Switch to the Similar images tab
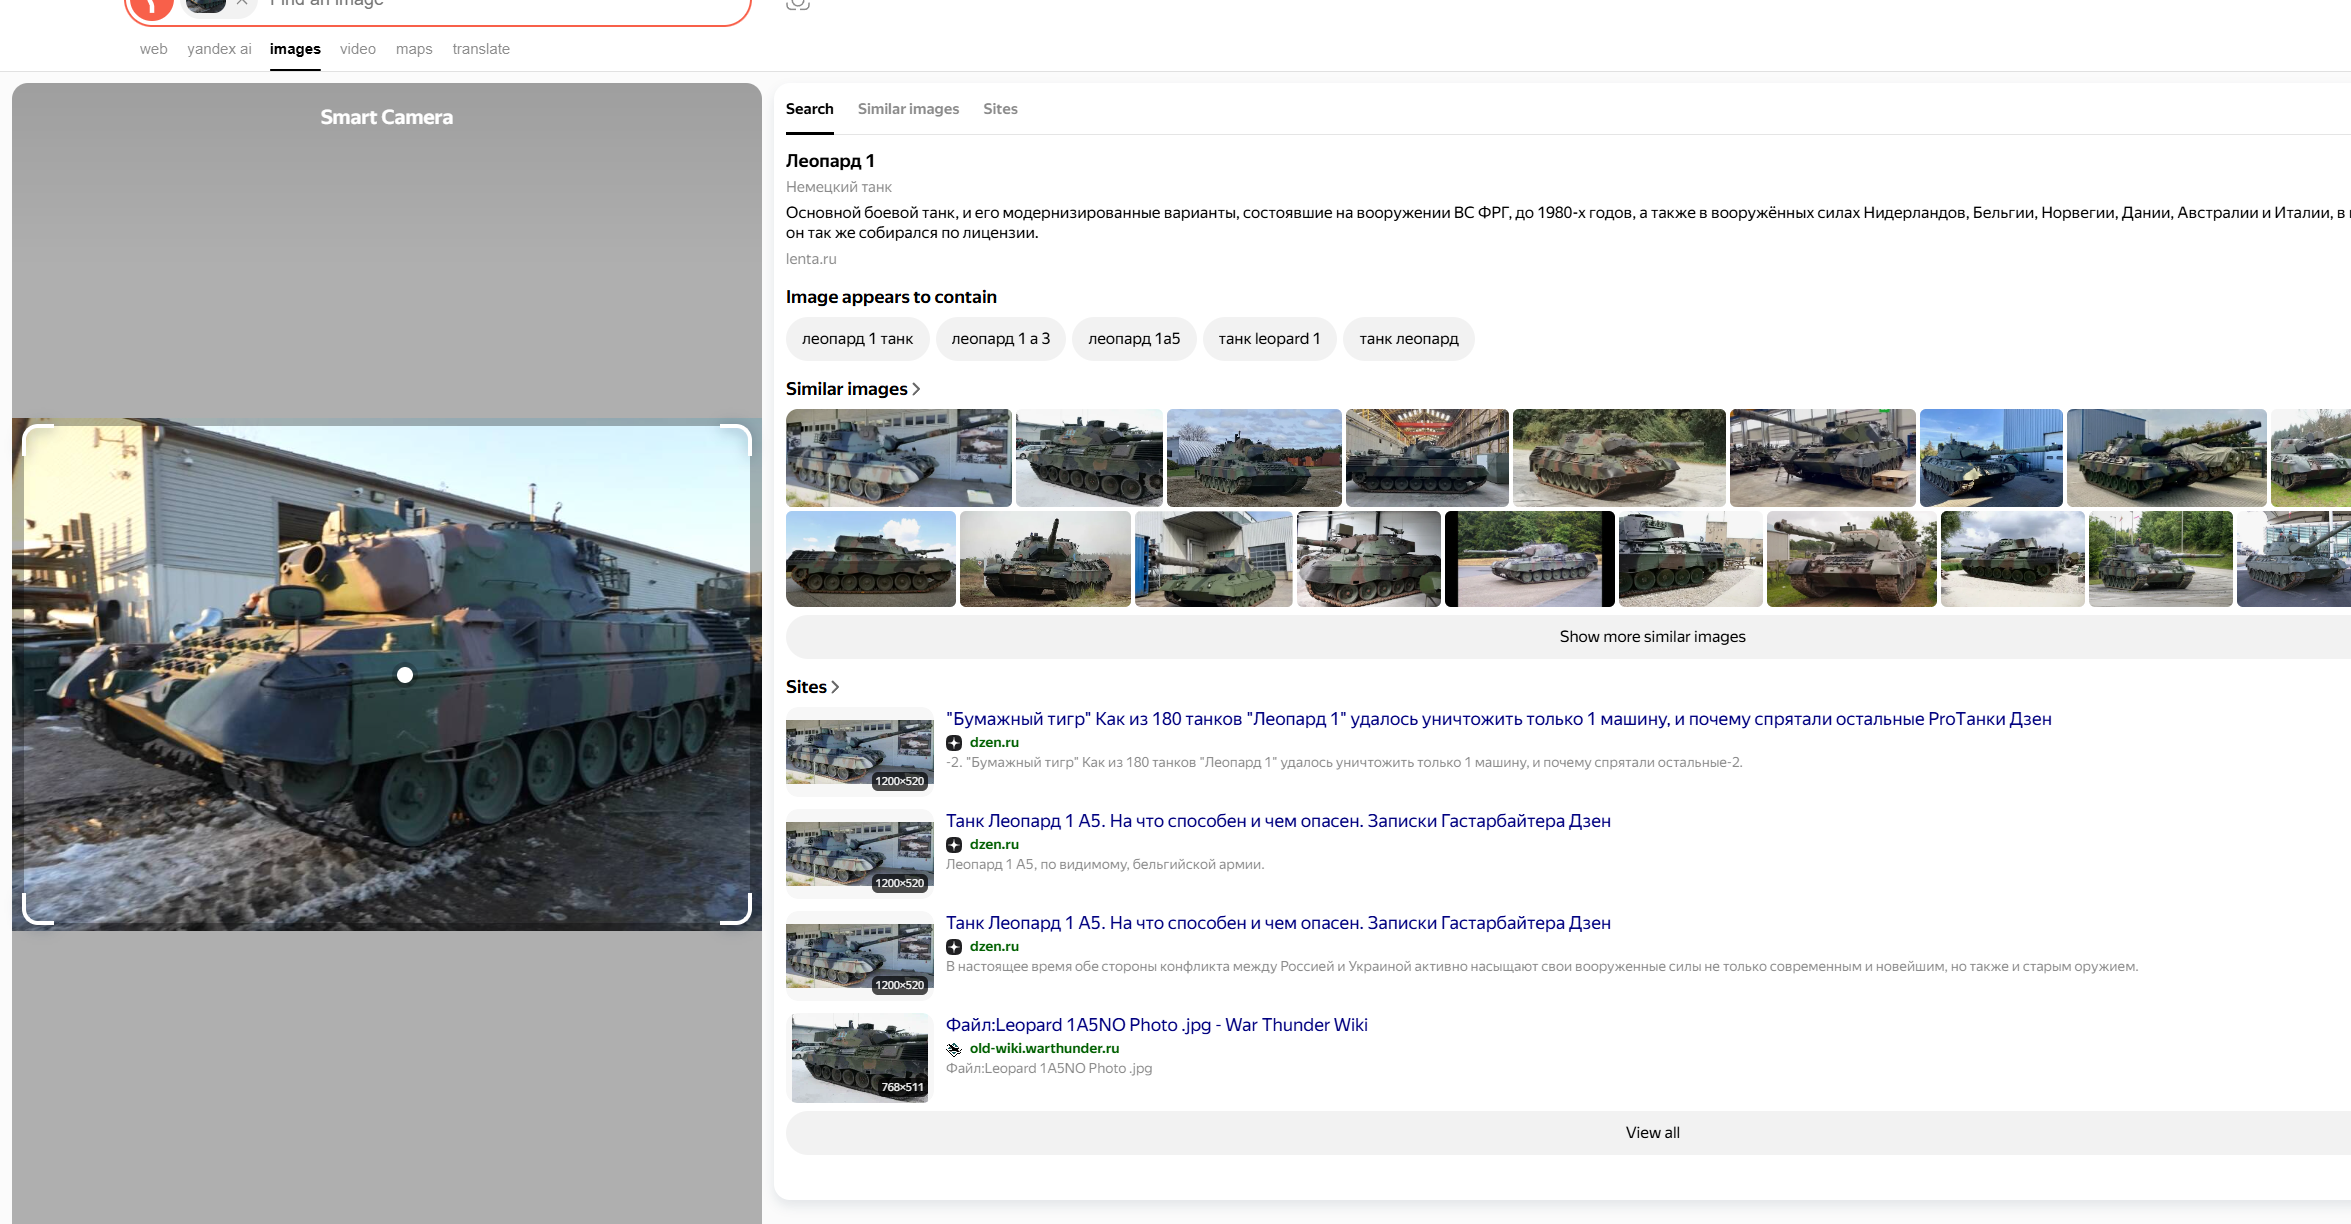2351x1224 pixels. pyautogui.click(x=908, y=109)
